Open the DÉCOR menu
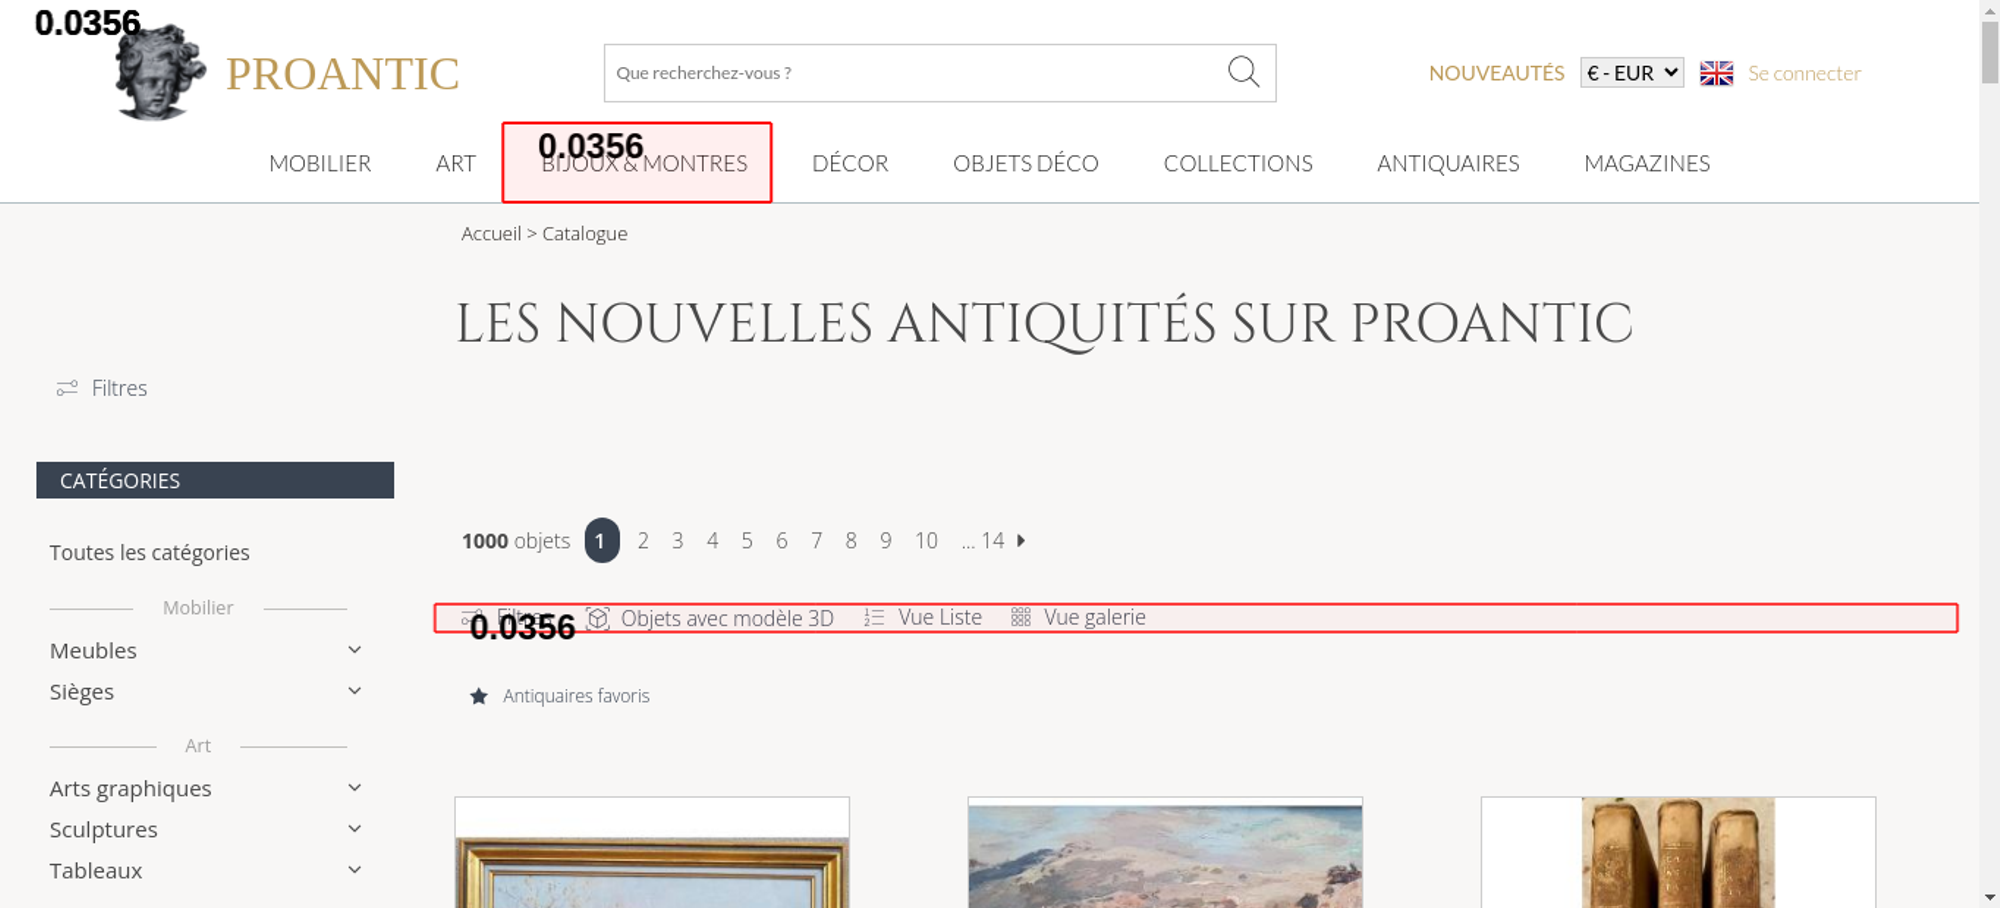 coord(850,163)
